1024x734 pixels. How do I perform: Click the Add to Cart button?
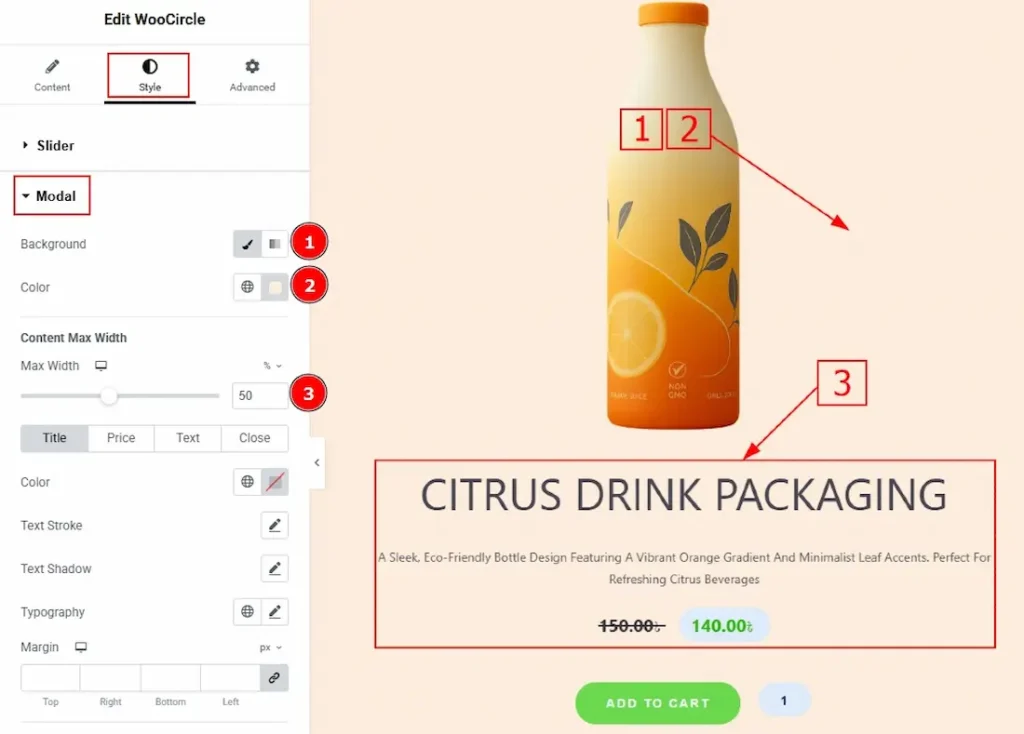(x=657, y=703)
